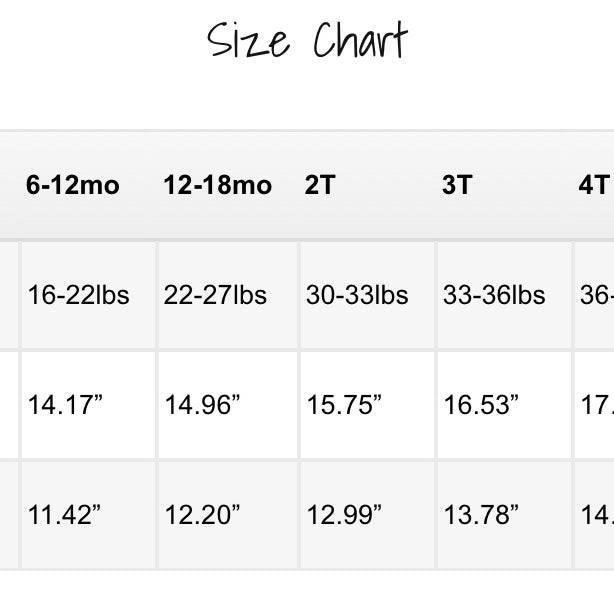The height and width of the screenshot is (614, 614).
Task: Click the 2T size header
Action: (320, 185)
